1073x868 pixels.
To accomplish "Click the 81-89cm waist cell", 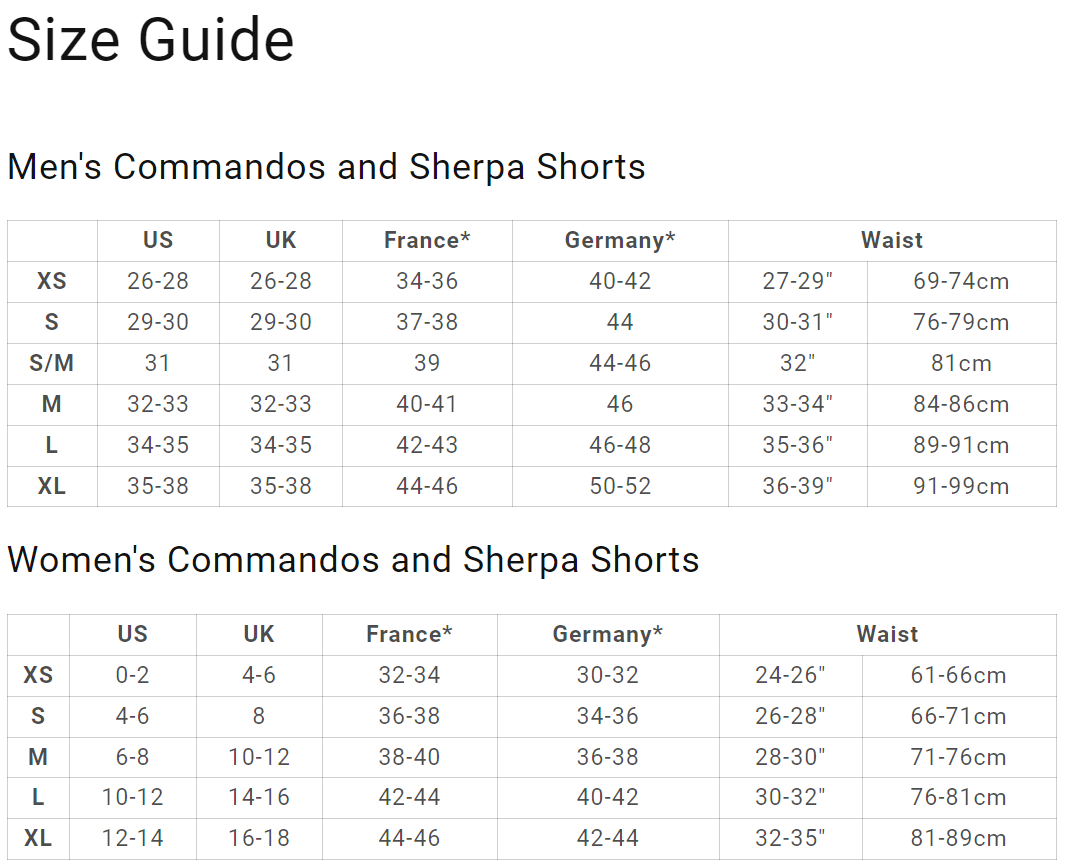I will point(958,838).
